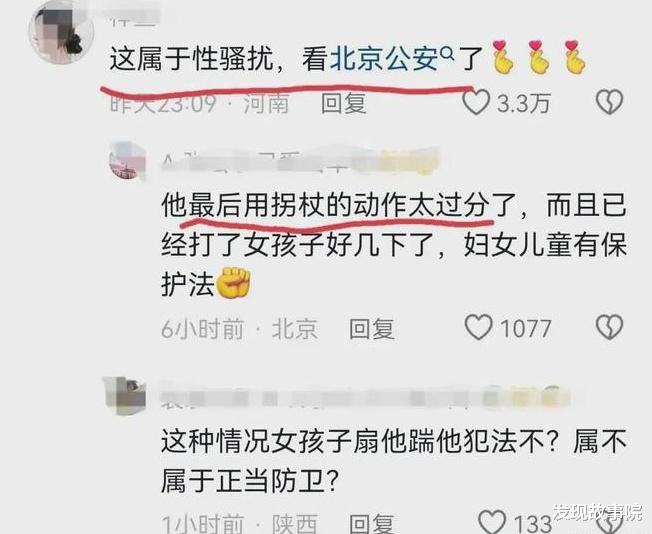The width and height of the screenshot is (652, 534).
Task: Tap the 1077 like count
Action: pyautogui.click(x=525, y=329)
